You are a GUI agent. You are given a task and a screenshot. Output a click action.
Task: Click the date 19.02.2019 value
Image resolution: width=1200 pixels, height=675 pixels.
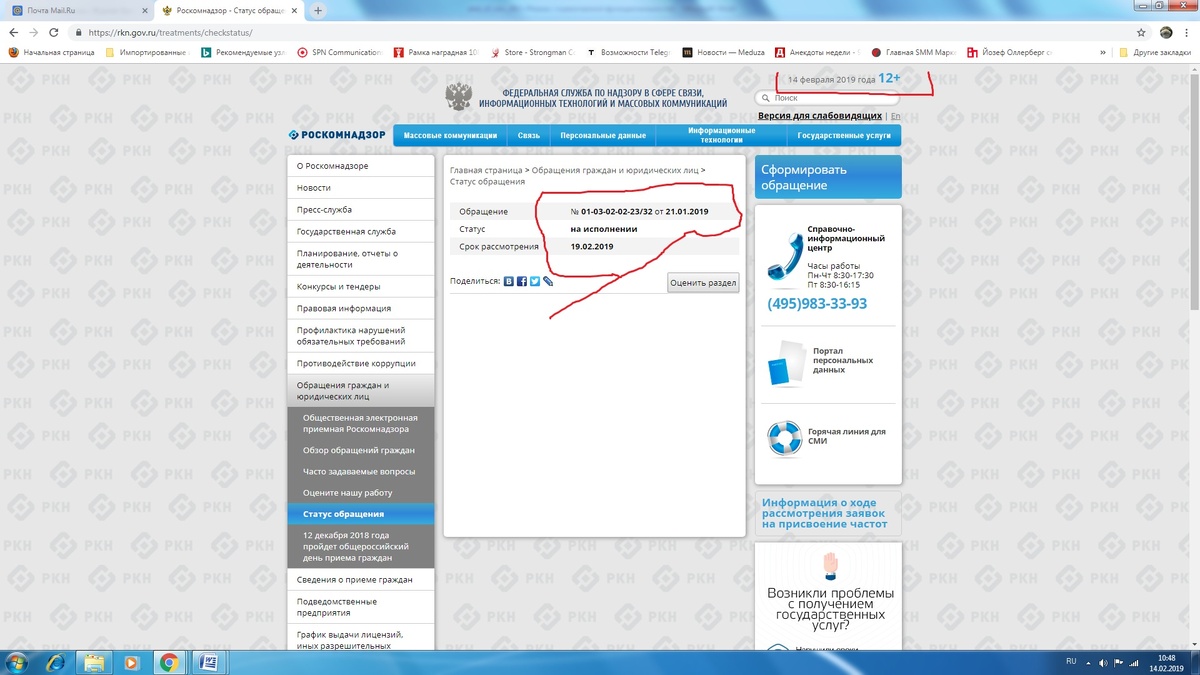pos(592,246)
